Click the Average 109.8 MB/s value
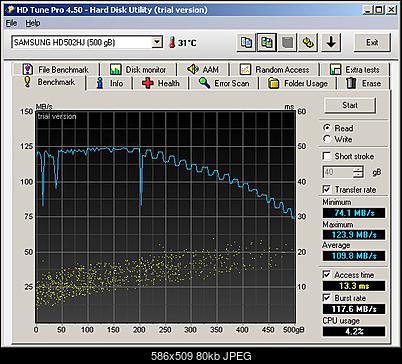This screenshot has width=402, height=364. coord(354,256)
